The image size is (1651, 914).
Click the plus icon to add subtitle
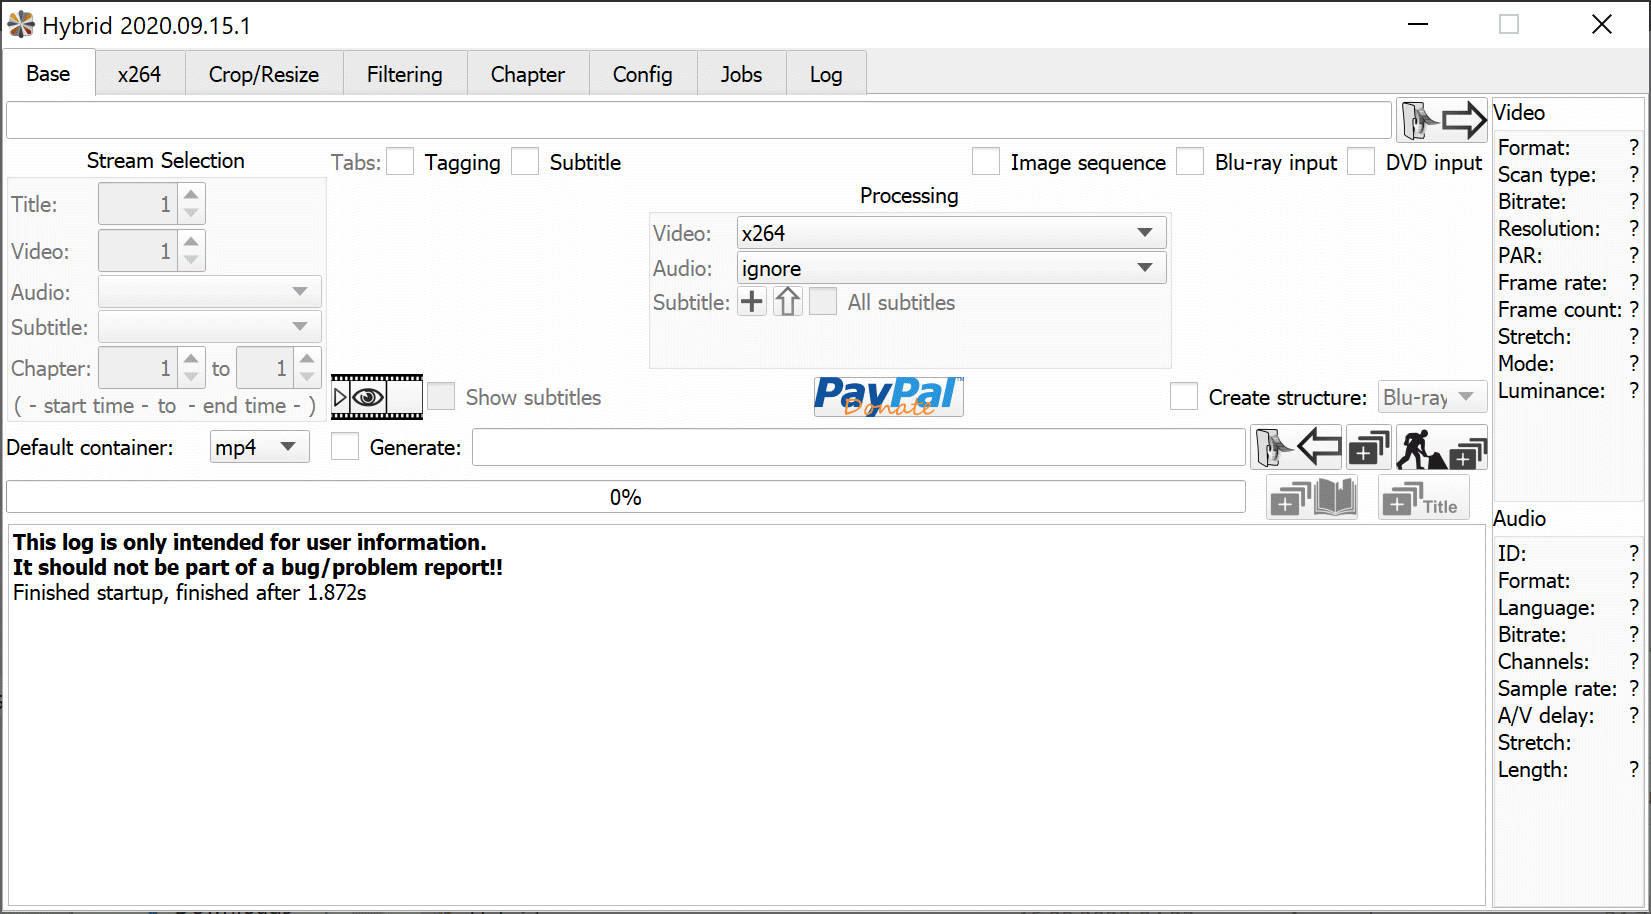(752, 302)
